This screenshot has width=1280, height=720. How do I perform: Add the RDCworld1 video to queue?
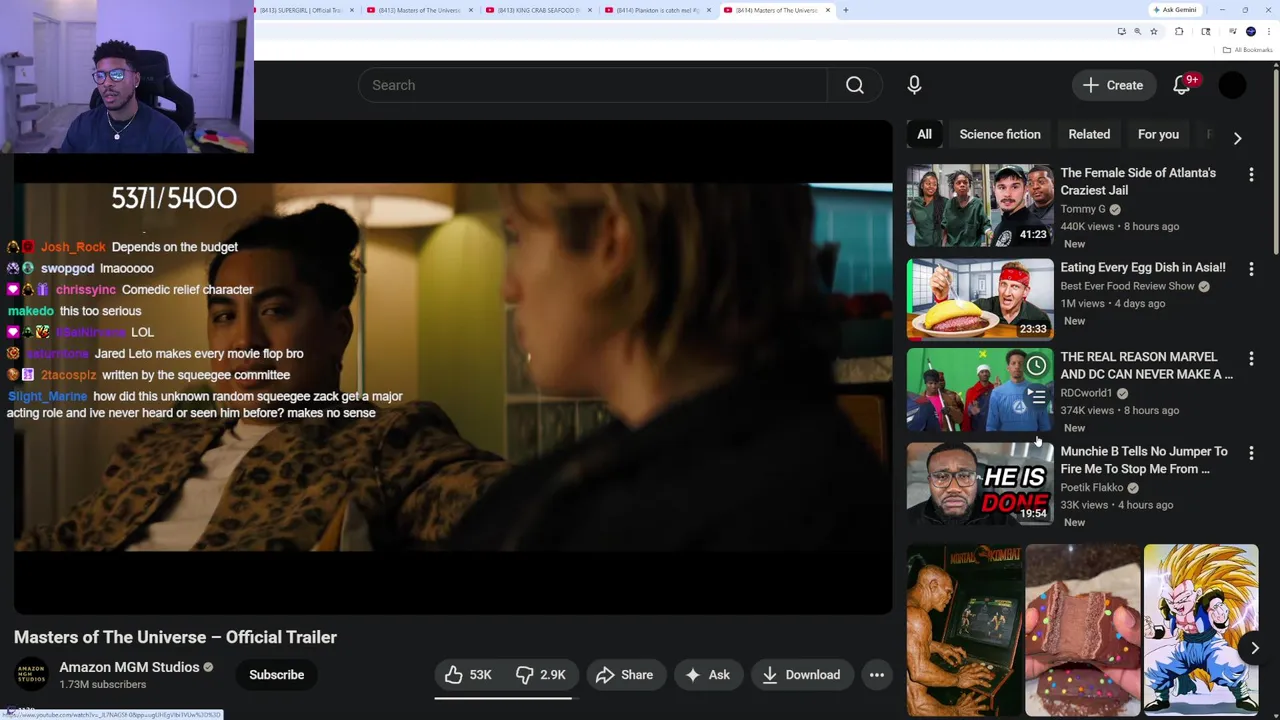pyautogui.click(x=1037, y=397)
